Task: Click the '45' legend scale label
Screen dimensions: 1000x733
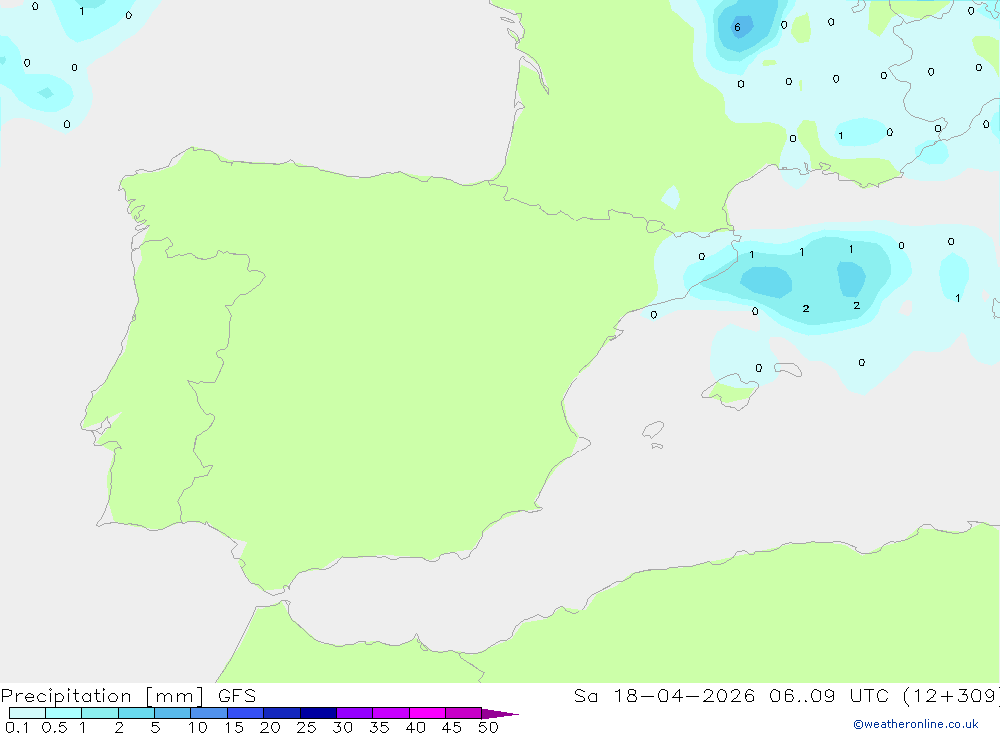Action: point(452,727)
